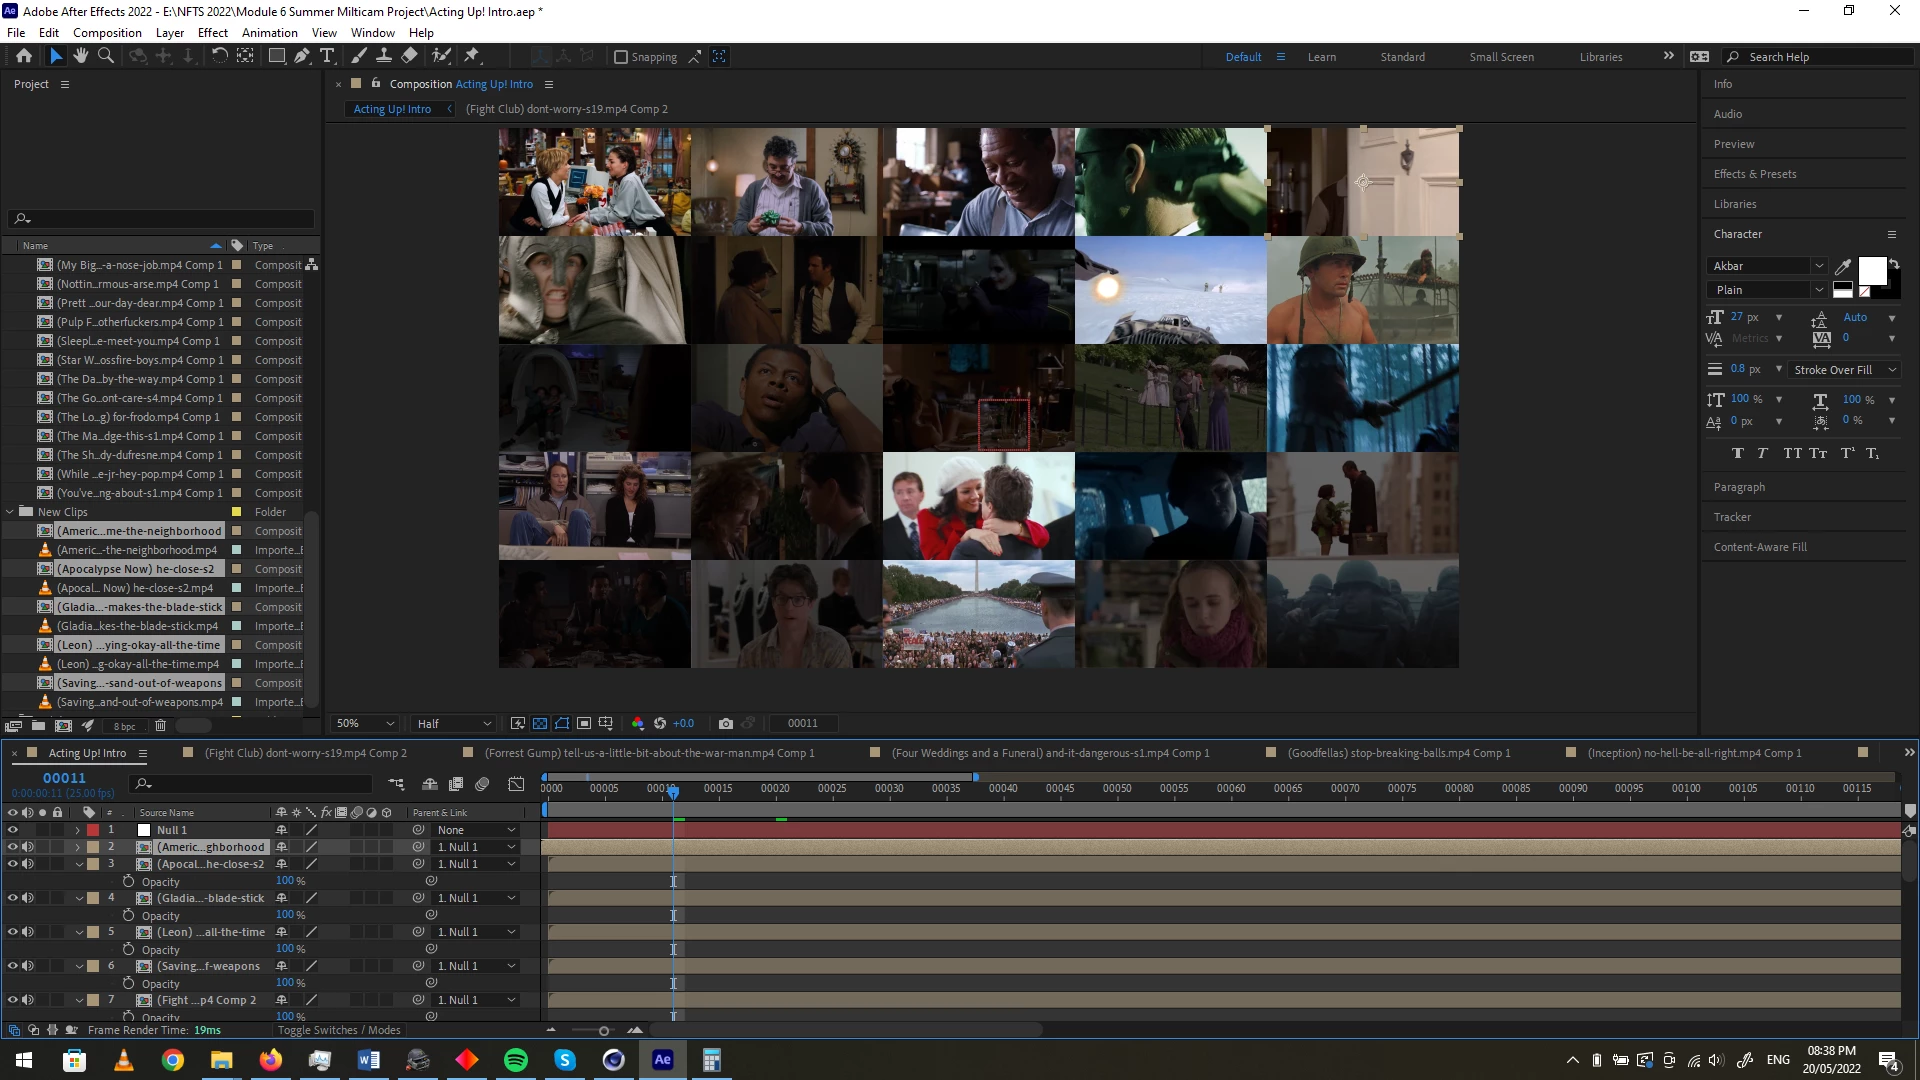Select the Puppet Pin tool
This screenshot has height=1080, width=1920.
pos(472,56)
